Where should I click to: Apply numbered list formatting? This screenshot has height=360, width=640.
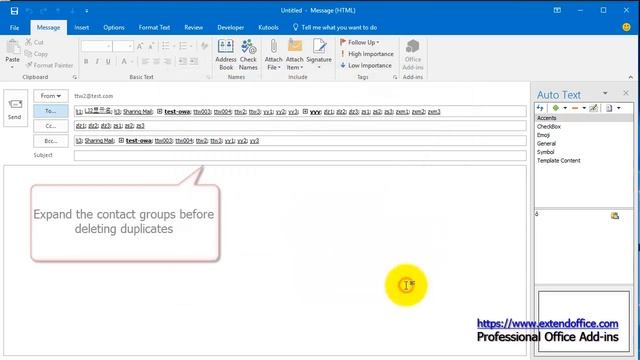[x=183, y=46]
